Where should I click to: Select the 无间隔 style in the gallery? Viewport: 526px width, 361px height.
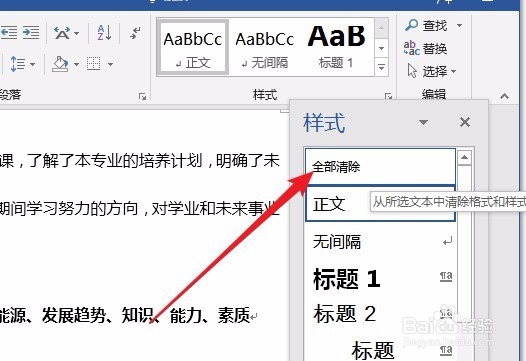(x=265, y=47)
